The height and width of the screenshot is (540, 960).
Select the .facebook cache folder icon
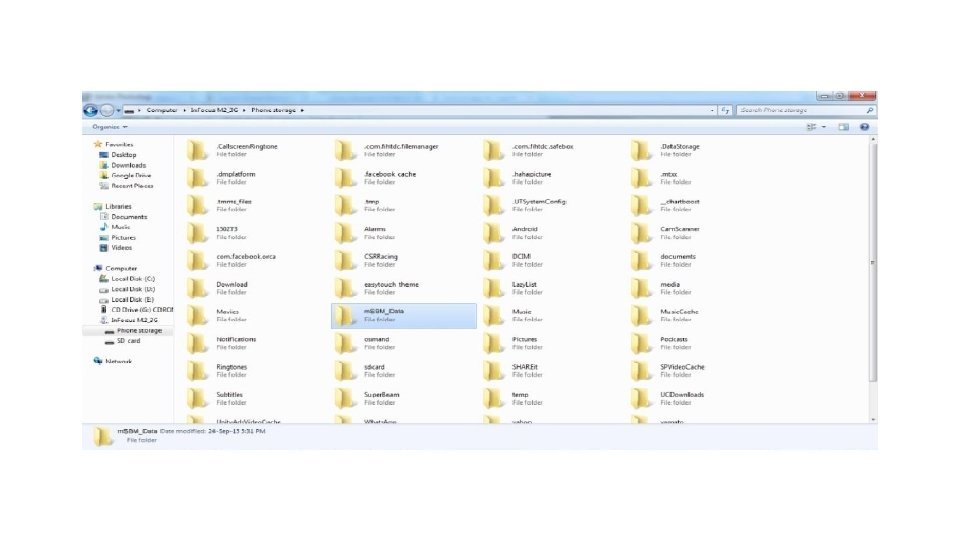[x=345, y=178]
